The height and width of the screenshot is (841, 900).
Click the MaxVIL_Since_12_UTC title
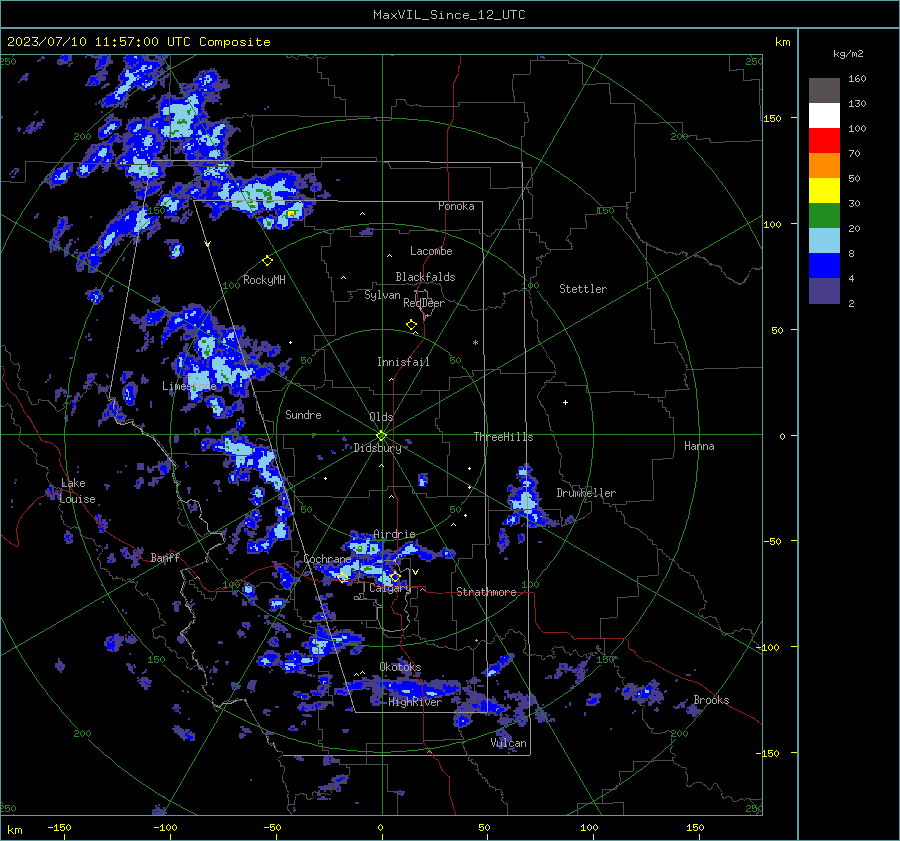click(x=449, y=15)
